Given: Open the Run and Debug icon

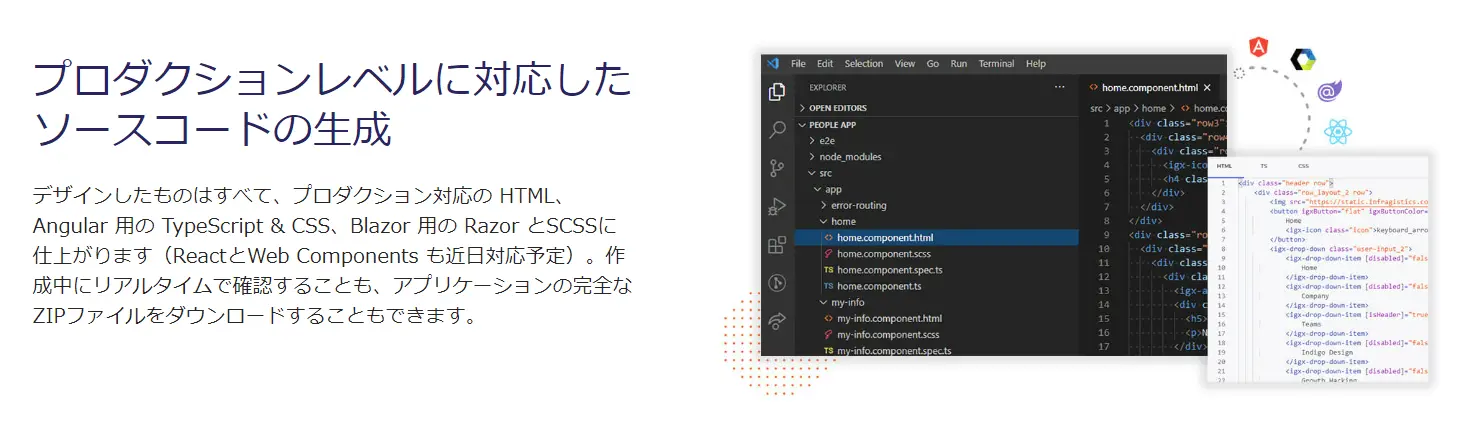Looking at the screenshot, I should (x=776, y=207).
